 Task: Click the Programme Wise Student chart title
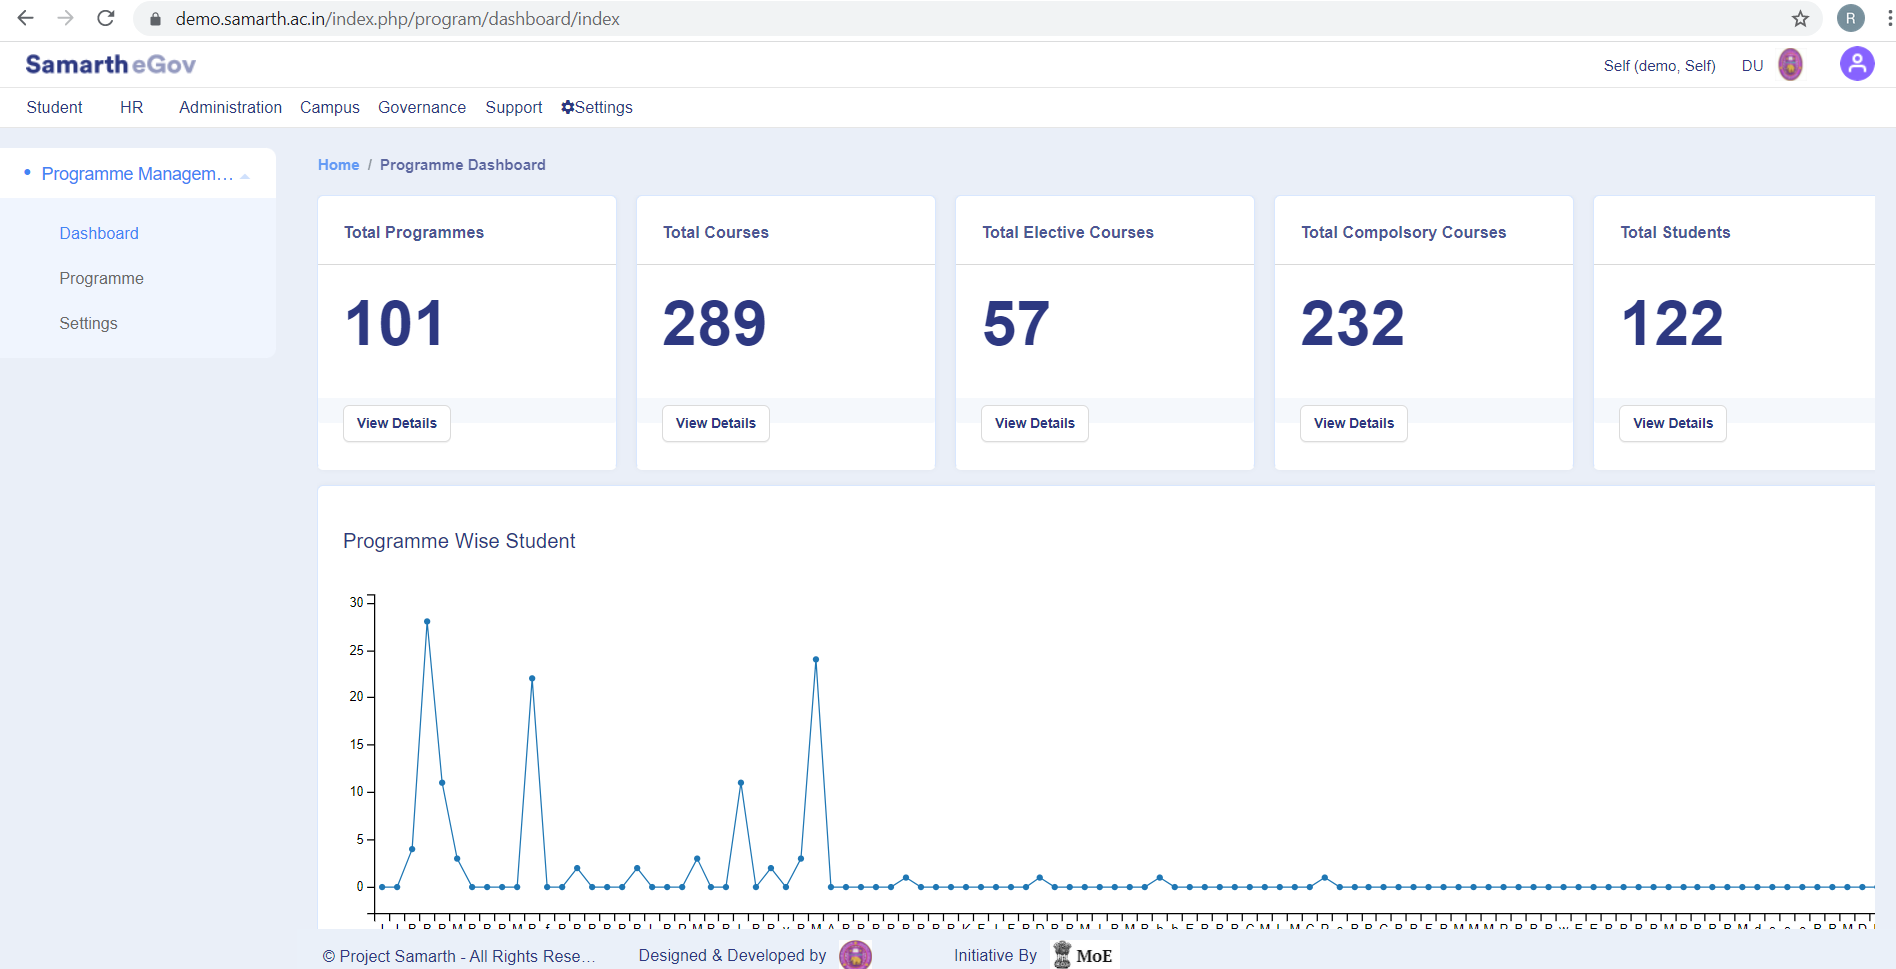pos(459,541)
